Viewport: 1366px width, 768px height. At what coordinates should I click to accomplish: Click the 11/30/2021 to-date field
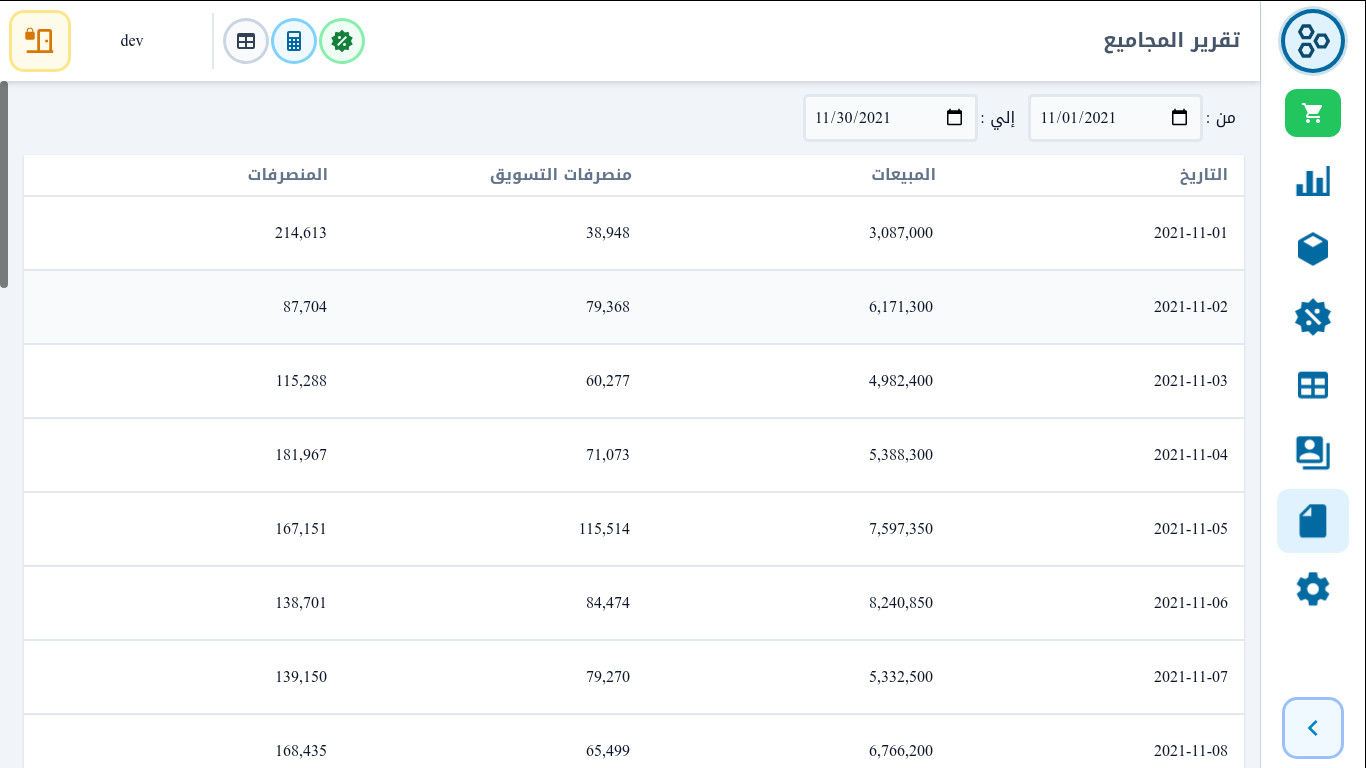click(865, 118)
